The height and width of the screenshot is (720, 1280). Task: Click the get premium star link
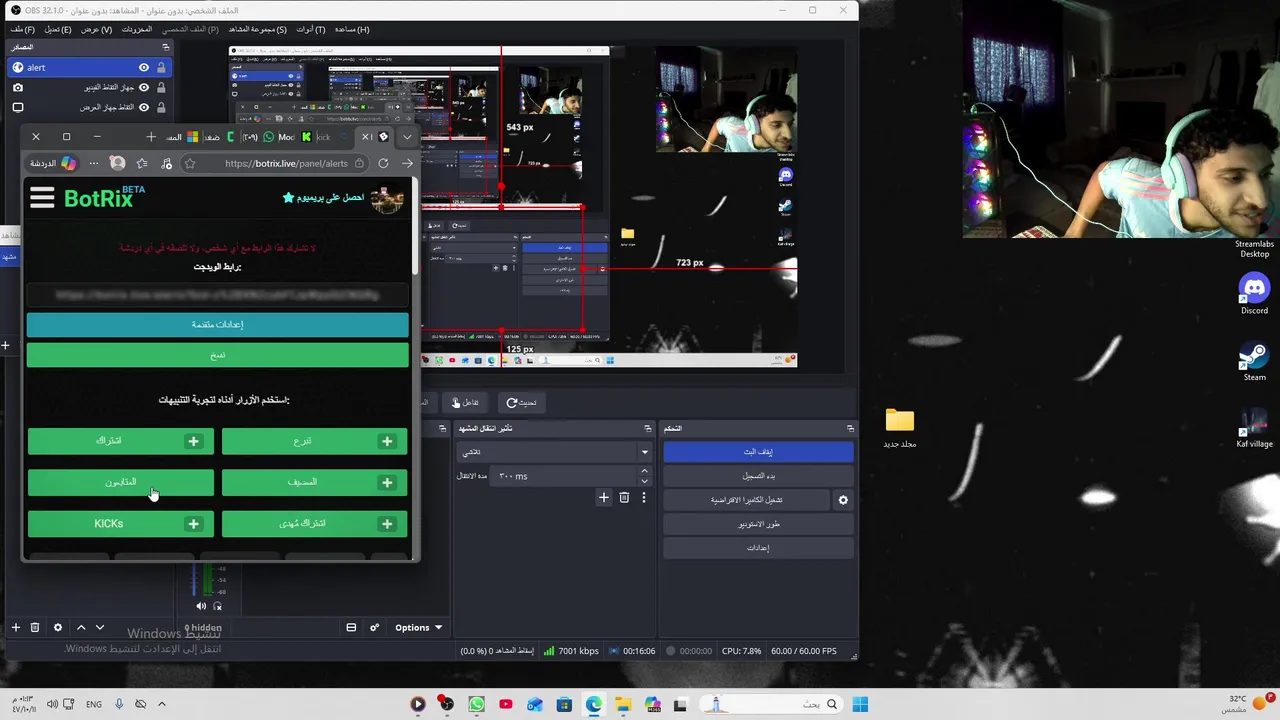(x=324, y=197)
